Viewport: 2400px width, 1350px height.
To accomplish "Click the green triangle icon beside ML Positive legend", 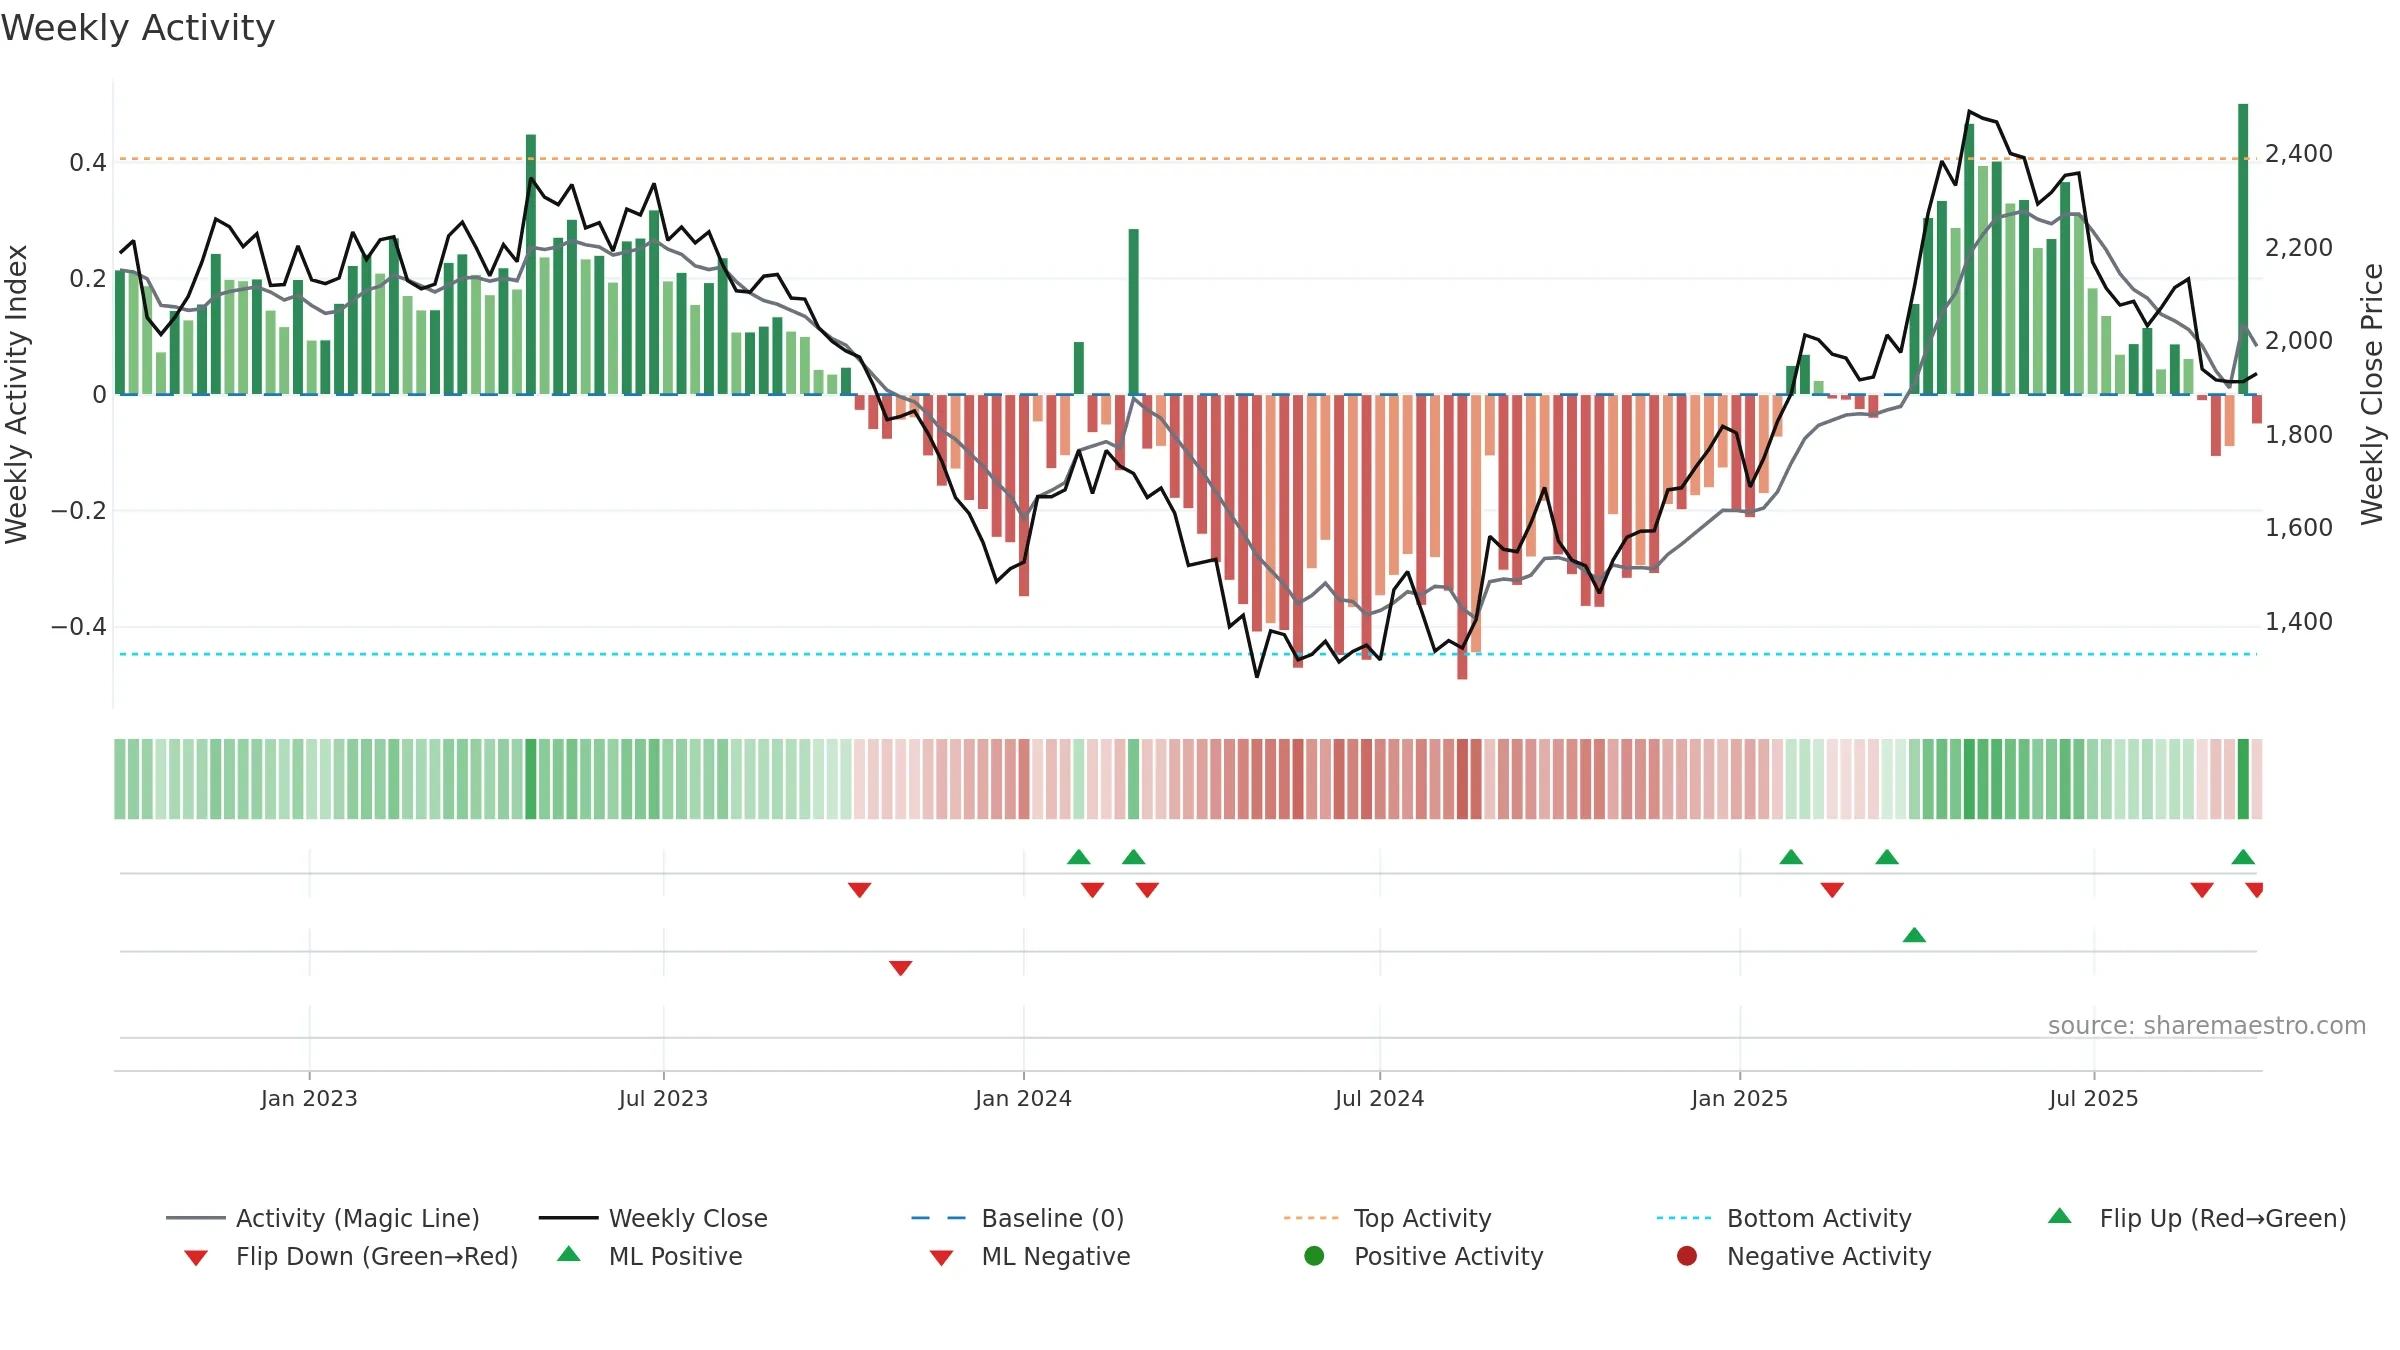I will click(x=569, y=1254).
